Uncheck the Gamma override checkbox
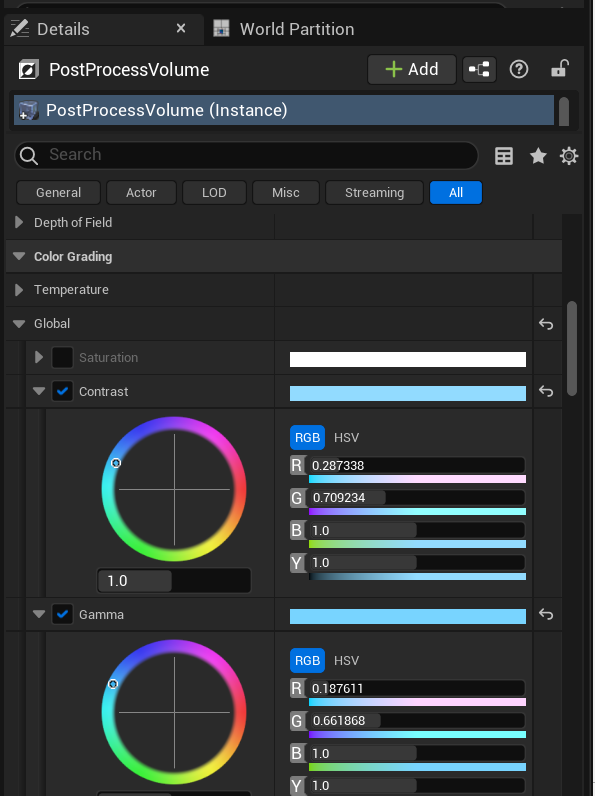The height and width of the screenshot is (796, 595). point(62,614)
